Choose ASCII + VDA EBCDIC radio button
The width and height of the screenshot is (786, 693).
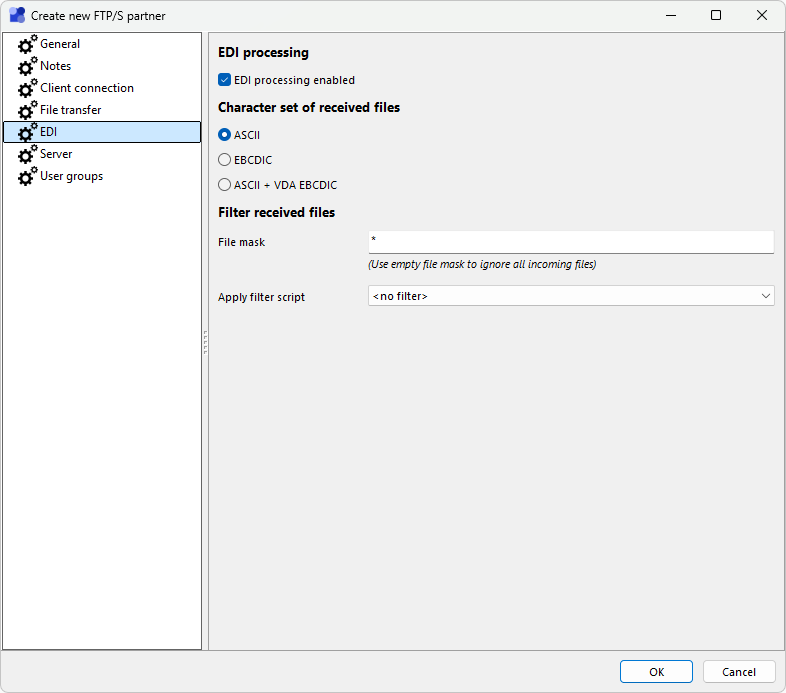[x=224, y=185]
